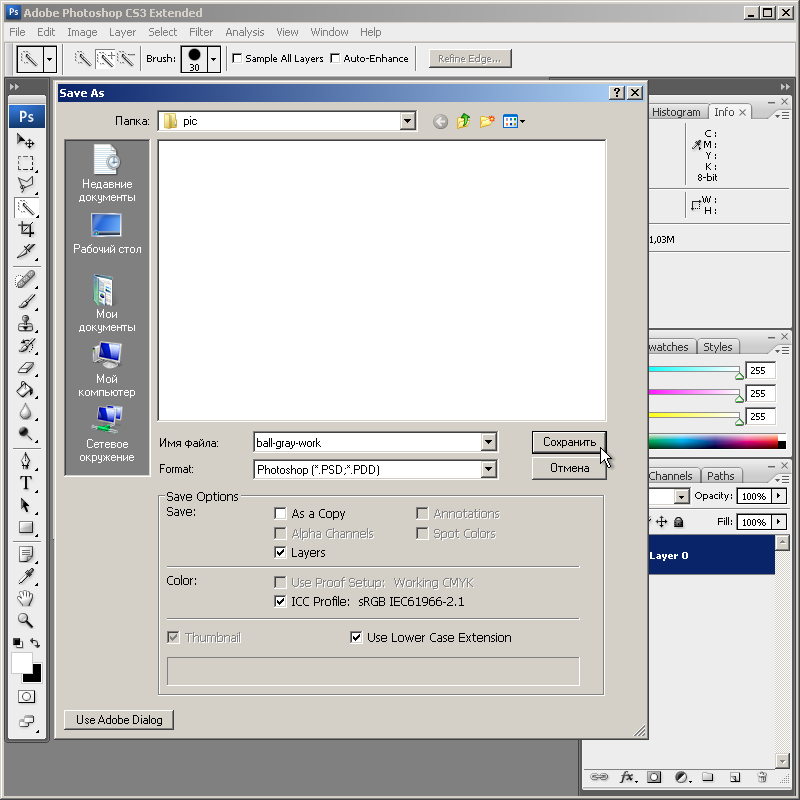The height and width of the screenshot is (800, 800).
Task: Enable Auto-Enhance checkbox
Action: pos(335,59)
